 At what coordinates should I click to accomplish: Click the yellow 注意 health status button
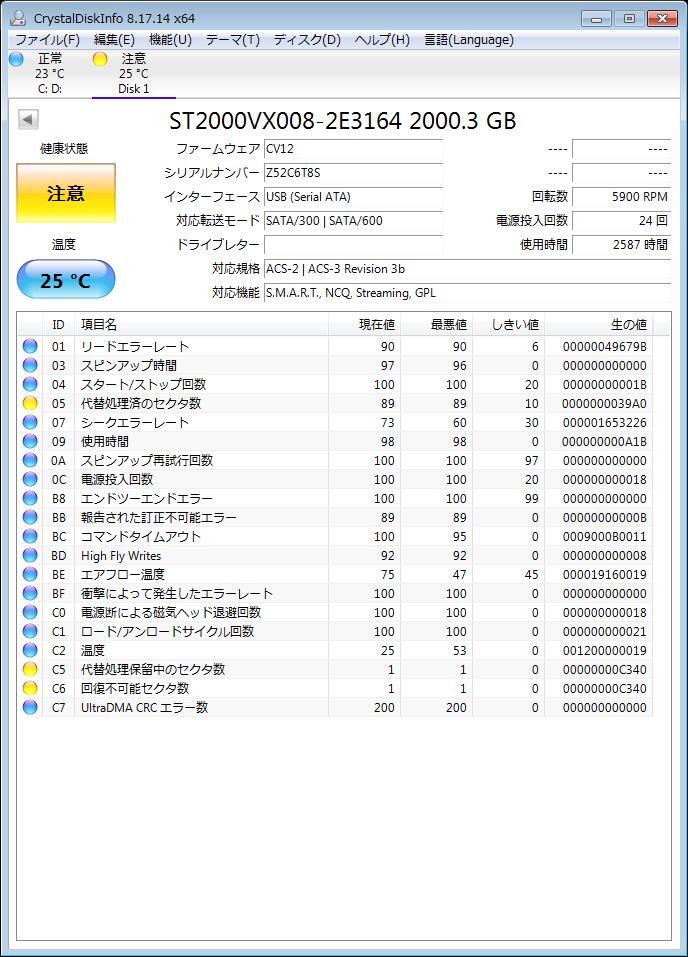[x=66, y=193]
